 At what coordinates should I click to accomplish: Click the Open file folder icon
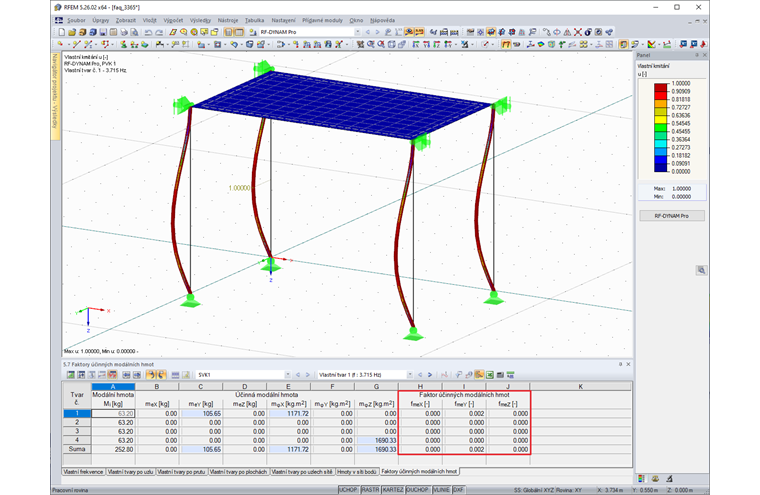72,32
